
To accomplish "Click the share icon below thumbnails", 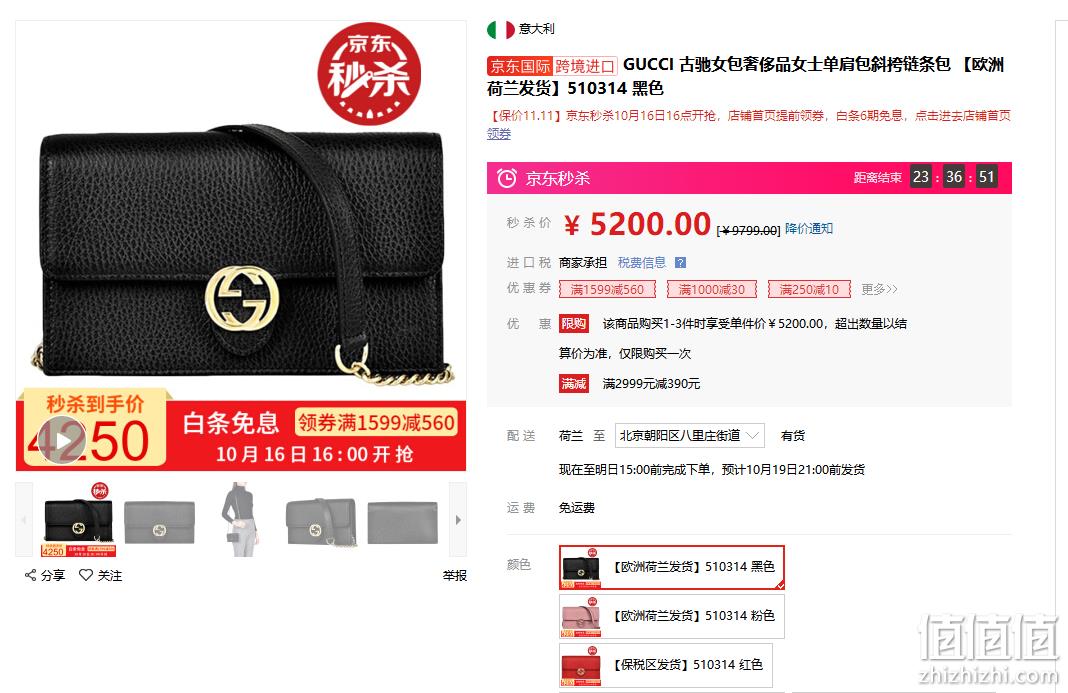I will (x=31, y=575).
